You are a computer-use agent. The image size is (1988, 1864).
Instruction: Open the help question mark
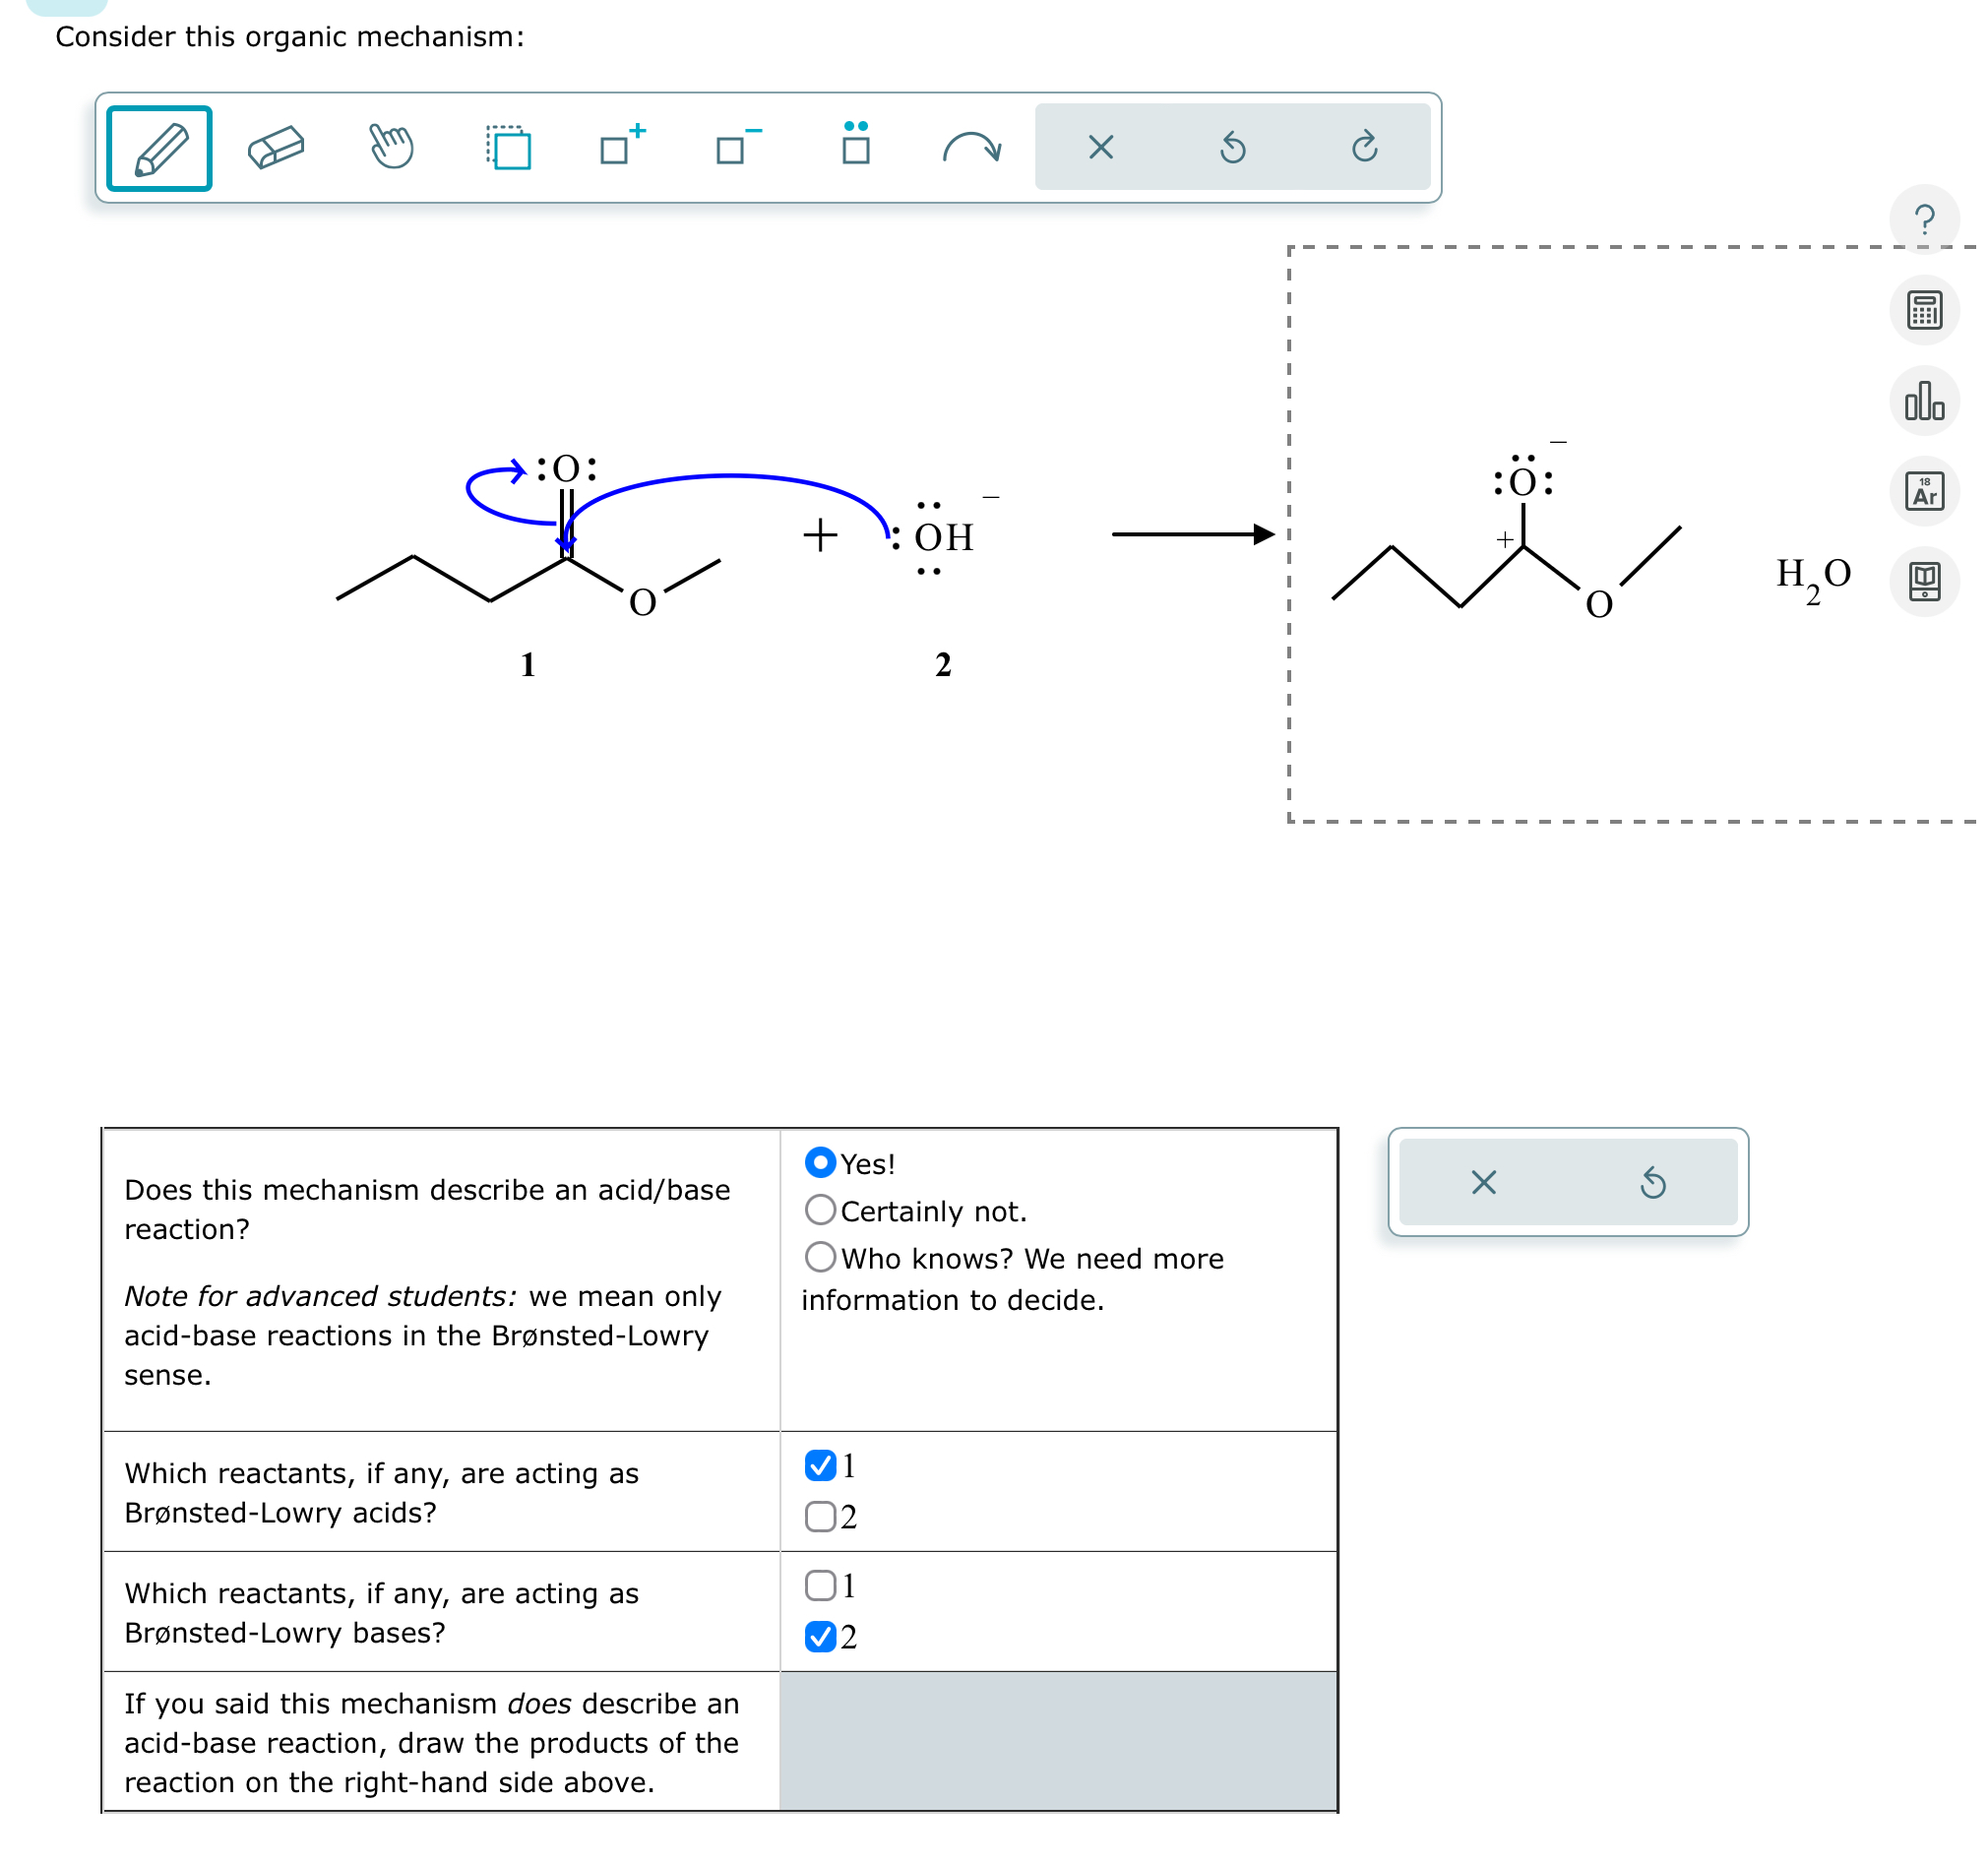click(1924, 219)
